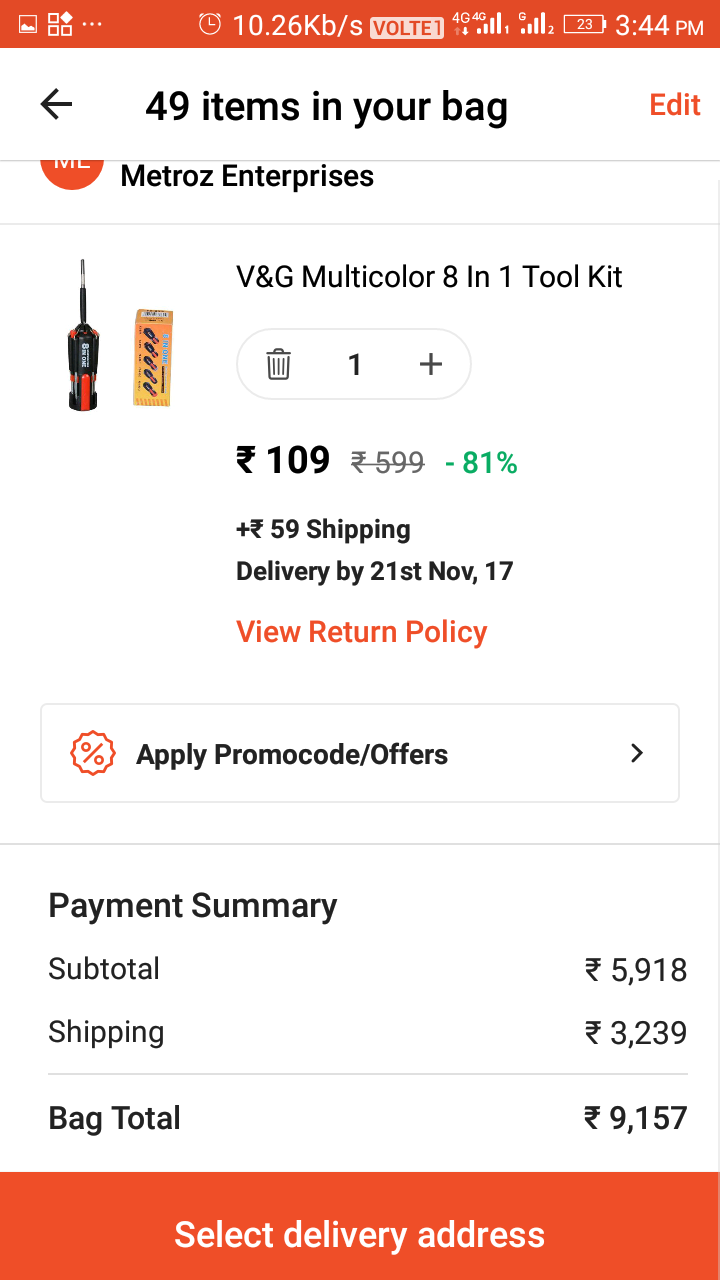
Task: Tap the back arrow icon
Action: (x=56, y=105)
